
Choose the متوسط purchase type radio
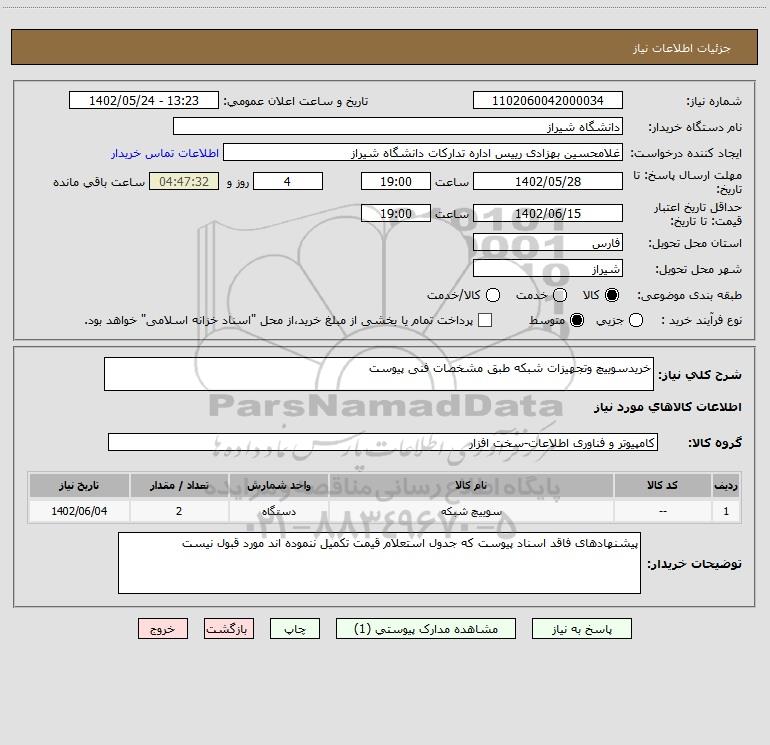577,320
